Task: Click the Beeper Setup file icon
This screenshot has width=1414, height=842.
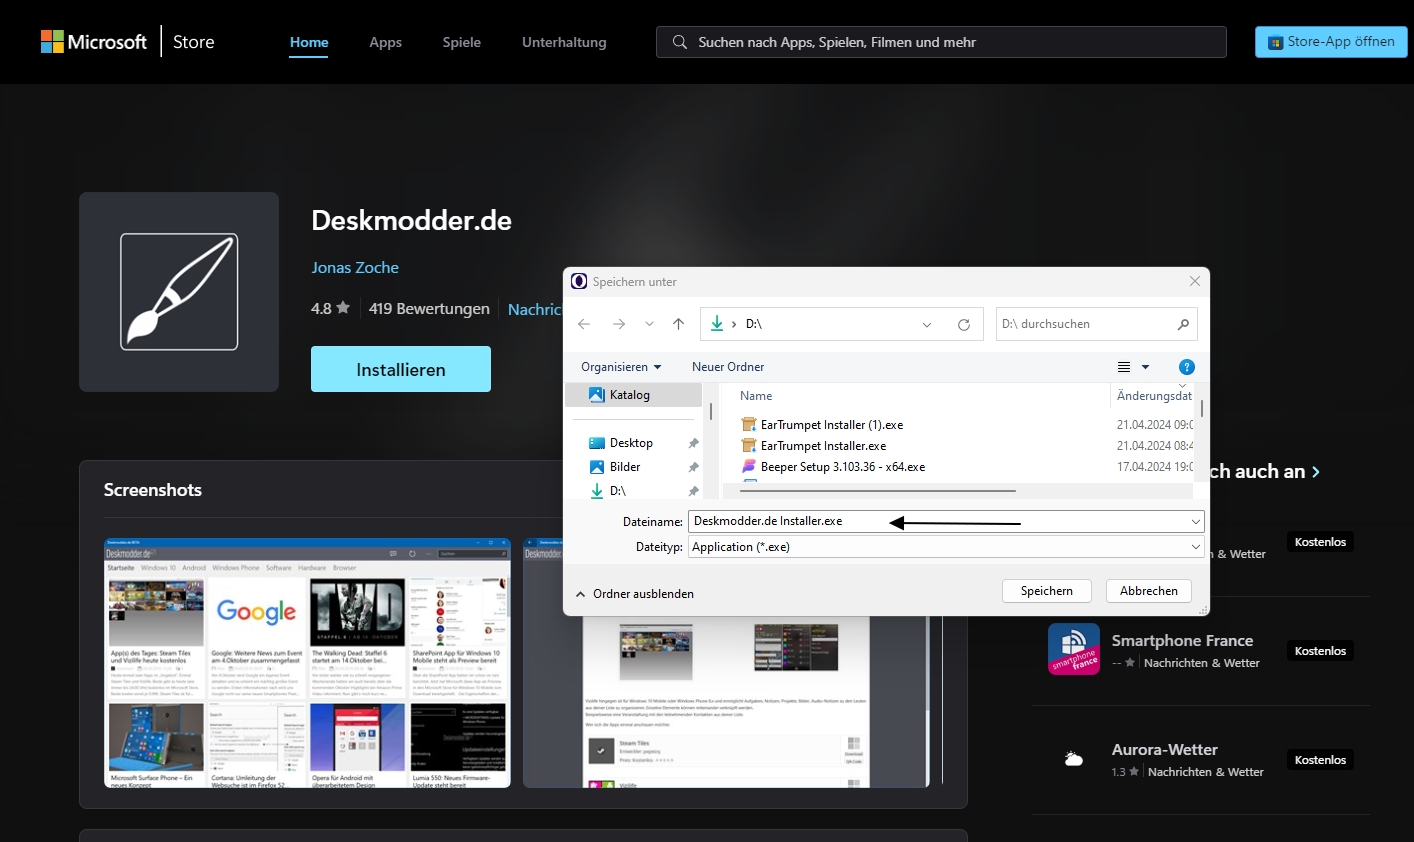Action: (x=749, y=466)
